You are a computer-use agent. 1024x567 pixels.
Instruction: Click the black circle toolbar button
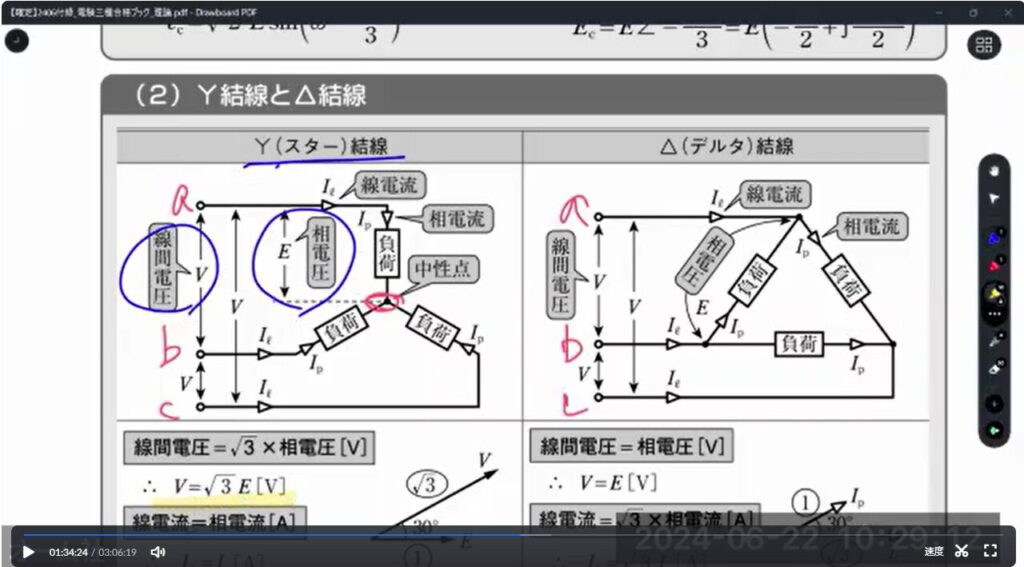coord(994,403)
